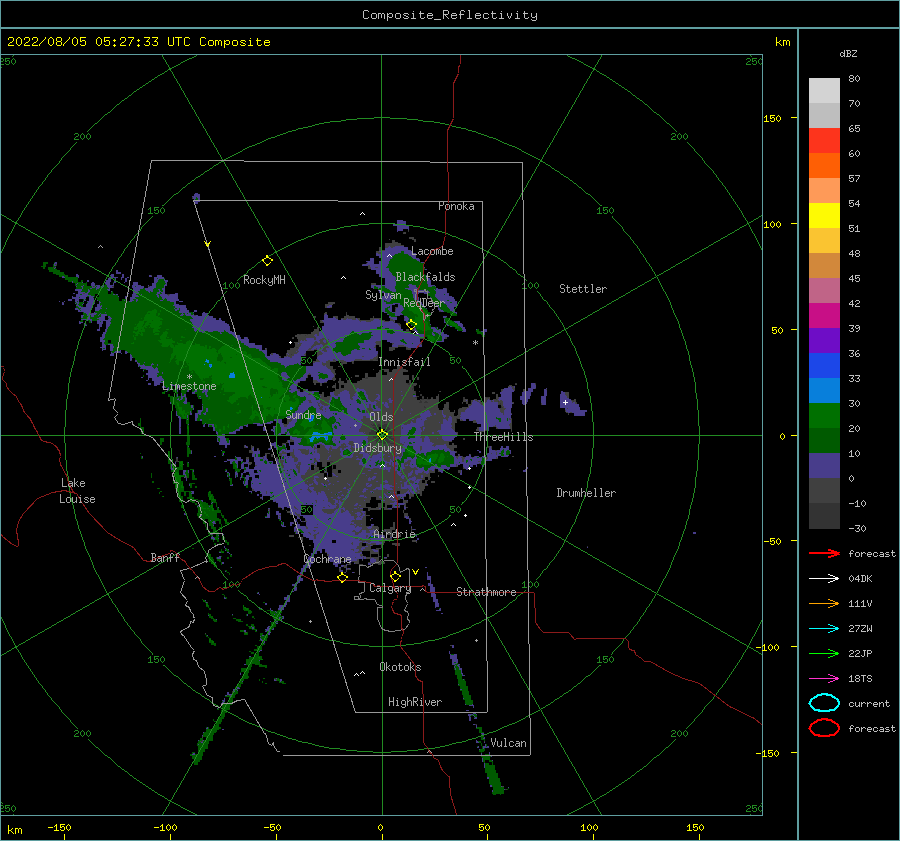Viewport: 900px width, 841px height.
Task: Click the Blackfalds city label
Action: point(425,277)
